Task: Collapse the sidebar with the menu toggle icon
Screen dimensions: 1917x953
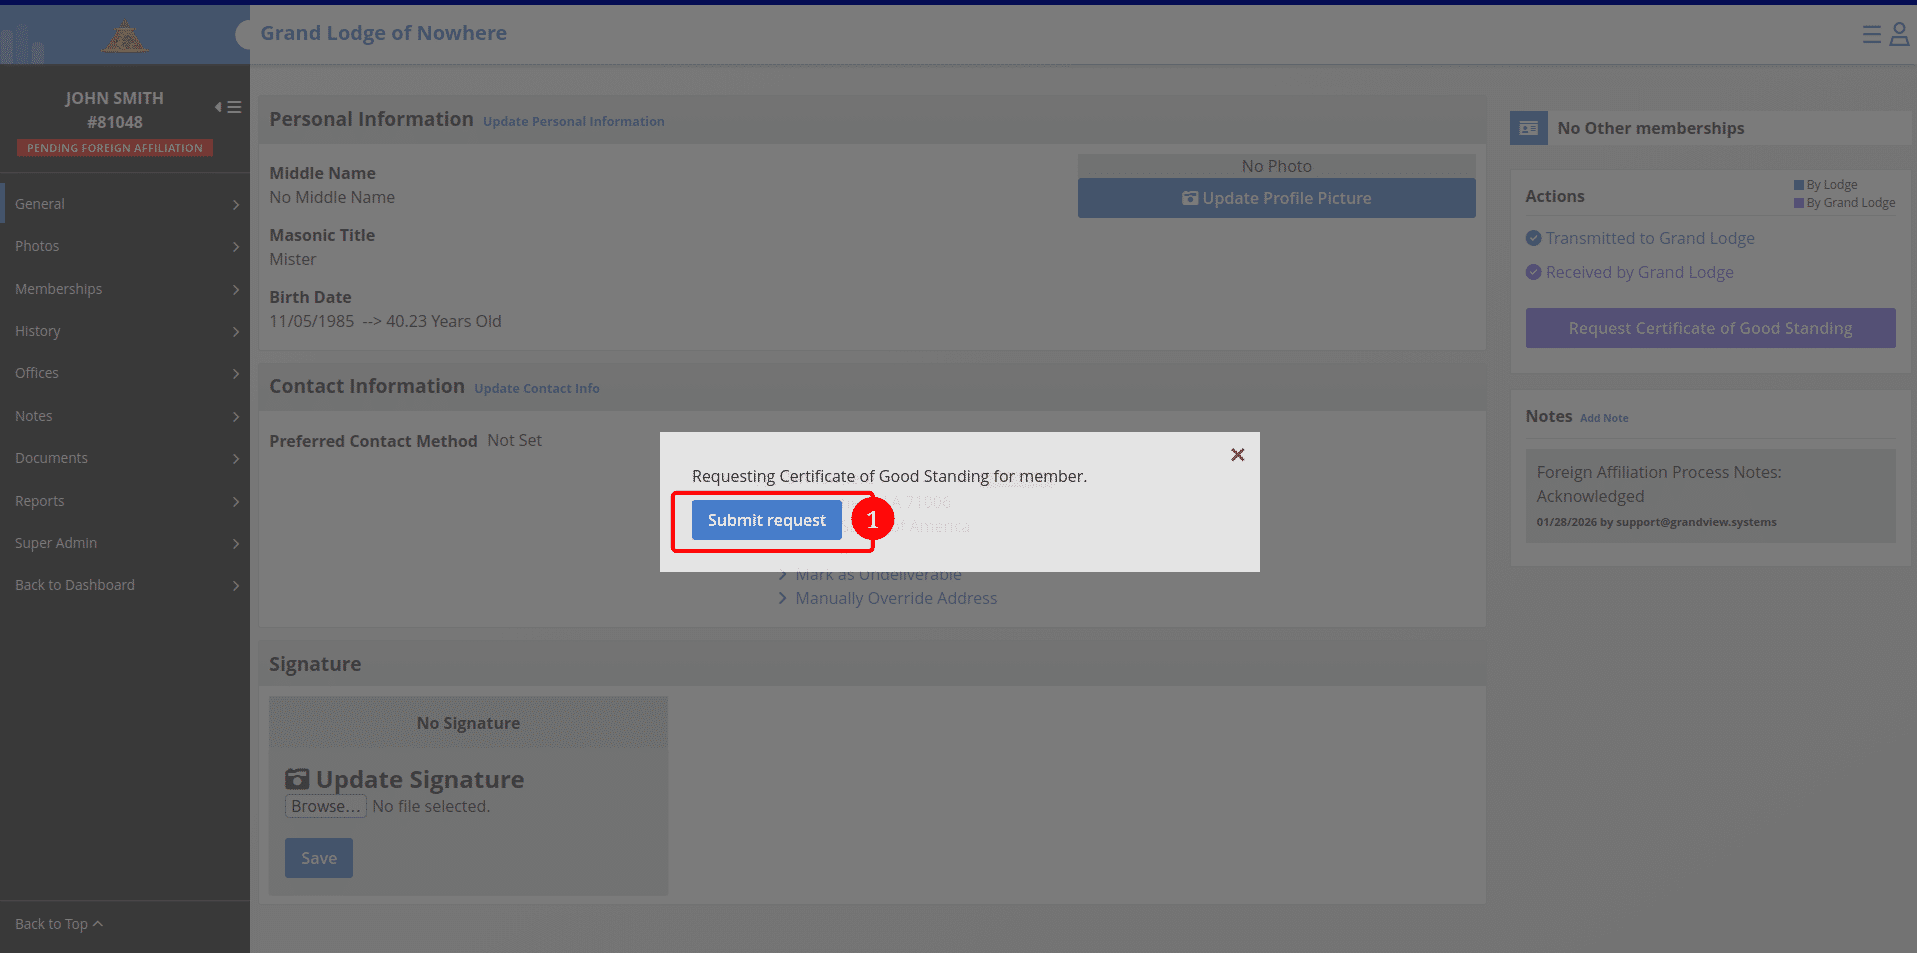Action: point(228,107)
